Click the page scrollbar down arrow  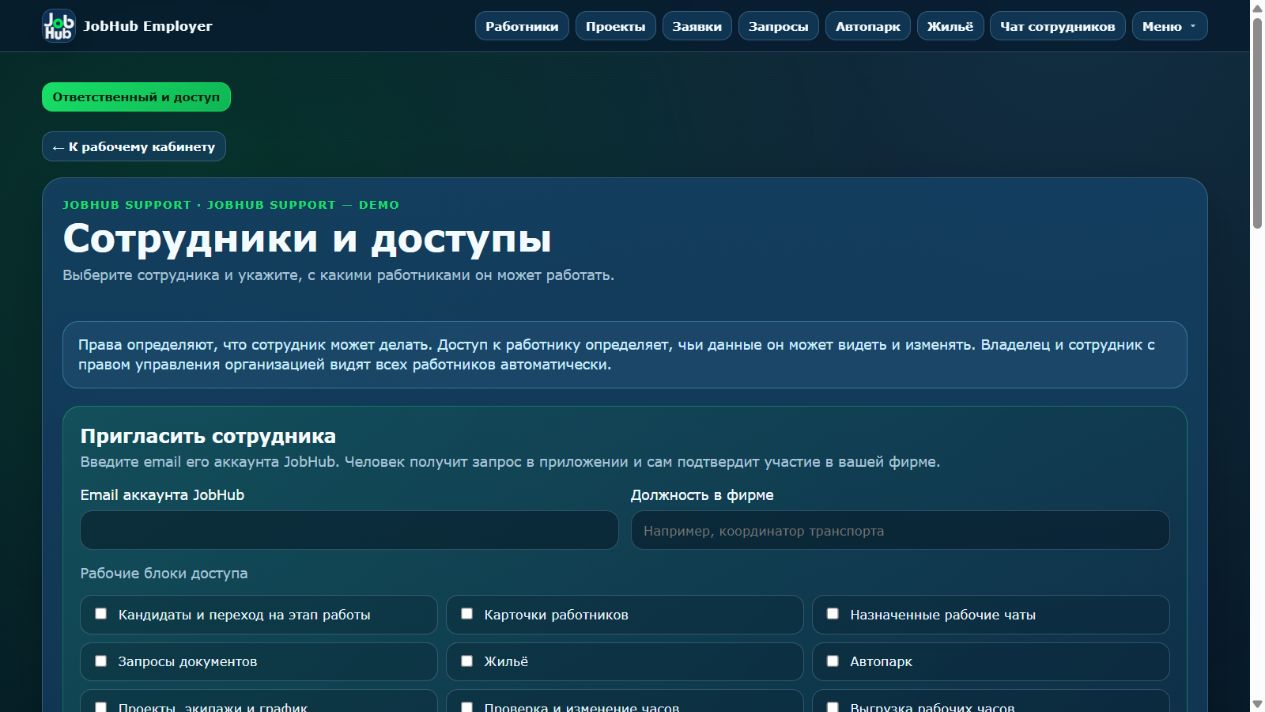click(1257, 704)
